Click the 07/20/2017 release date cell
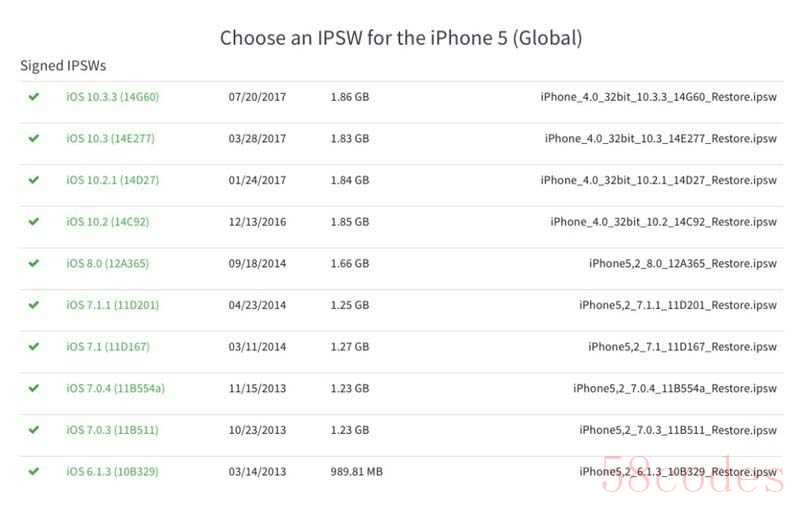This screenshot has height=505, width=800. 257,97
